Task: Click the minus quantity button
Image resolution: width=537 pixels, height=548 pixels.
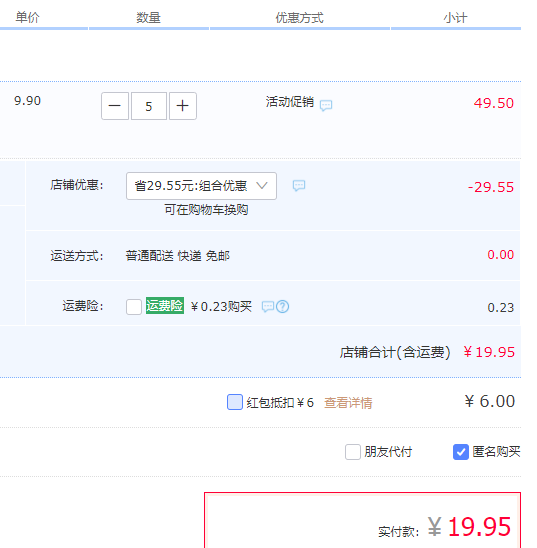Action: [115, 106]
